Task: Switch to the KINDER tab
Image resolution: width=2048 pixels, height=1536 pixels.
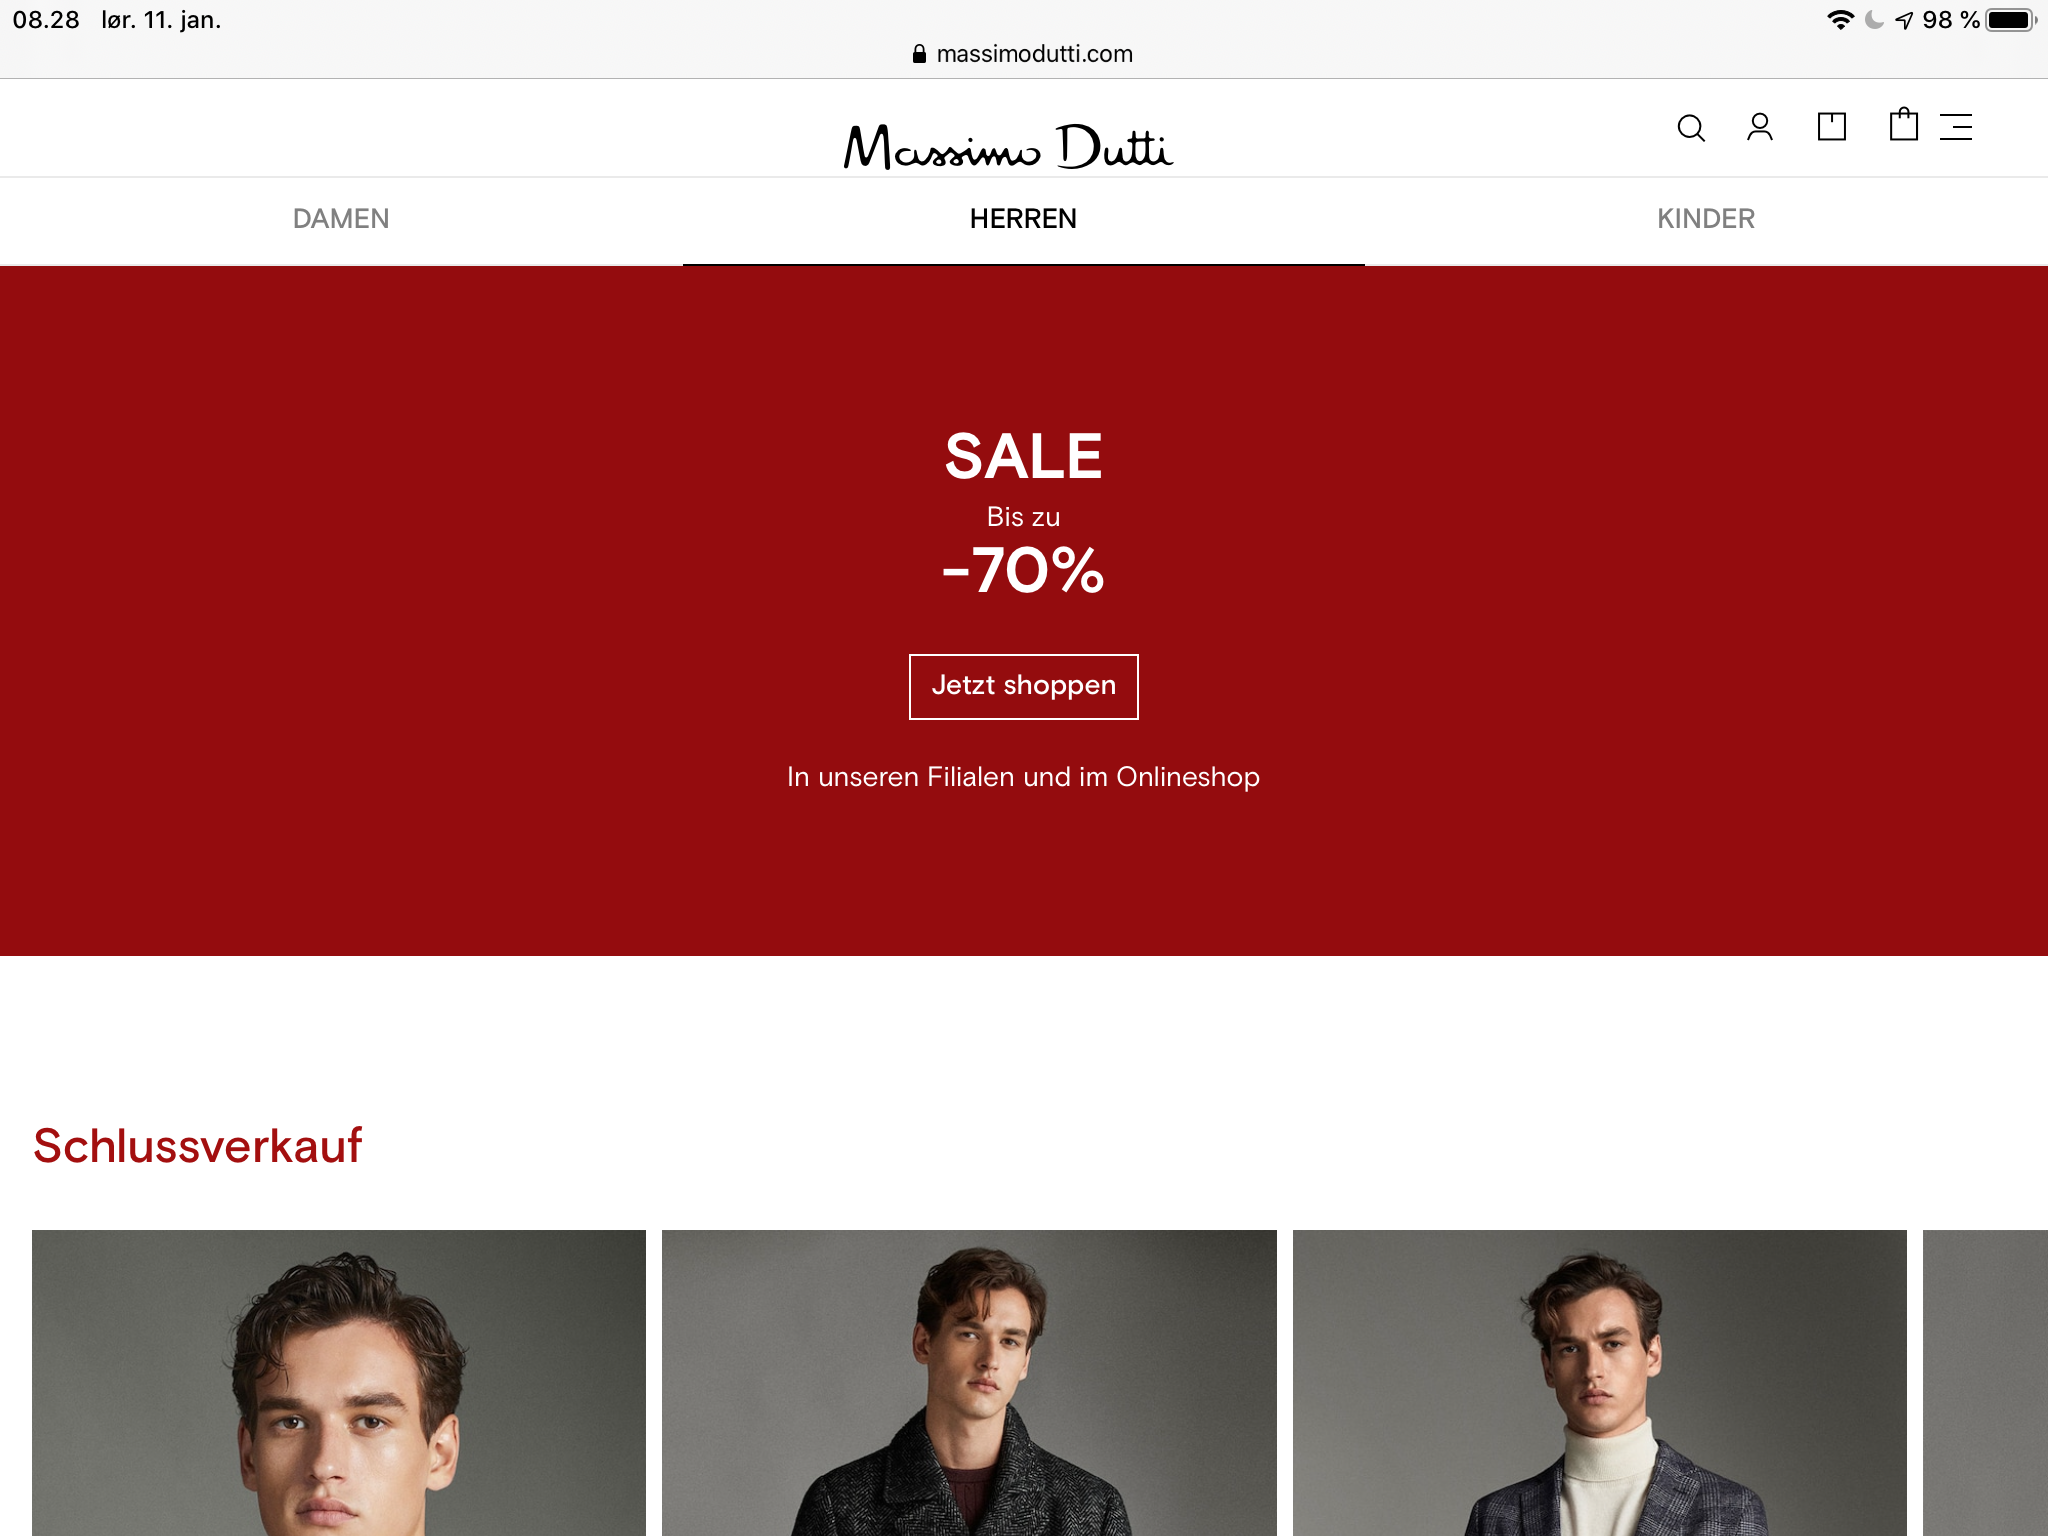Action: tap(1706, 219)
